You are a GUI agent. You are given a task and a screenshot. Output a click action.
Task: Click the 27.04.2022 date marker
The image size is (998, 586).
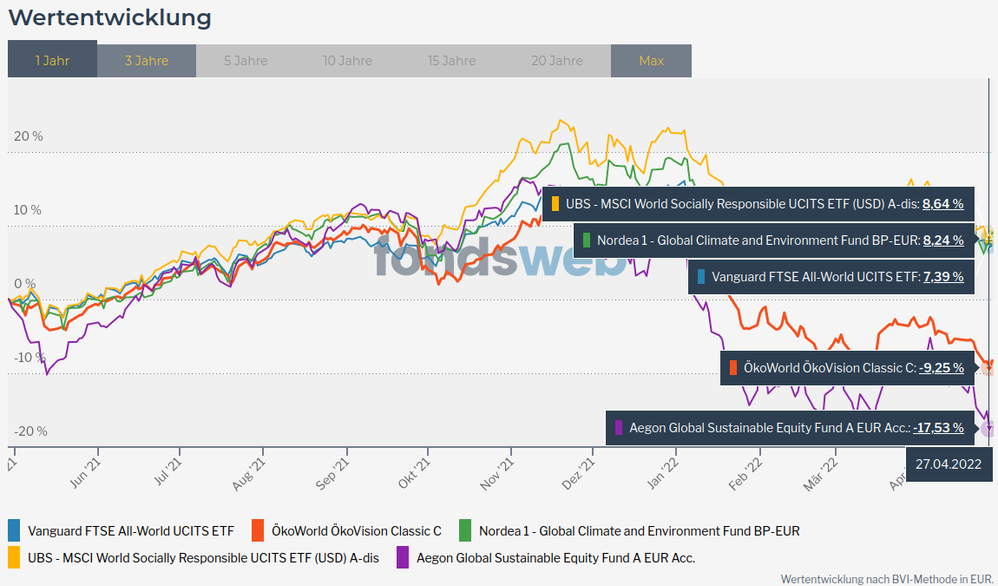948,463
